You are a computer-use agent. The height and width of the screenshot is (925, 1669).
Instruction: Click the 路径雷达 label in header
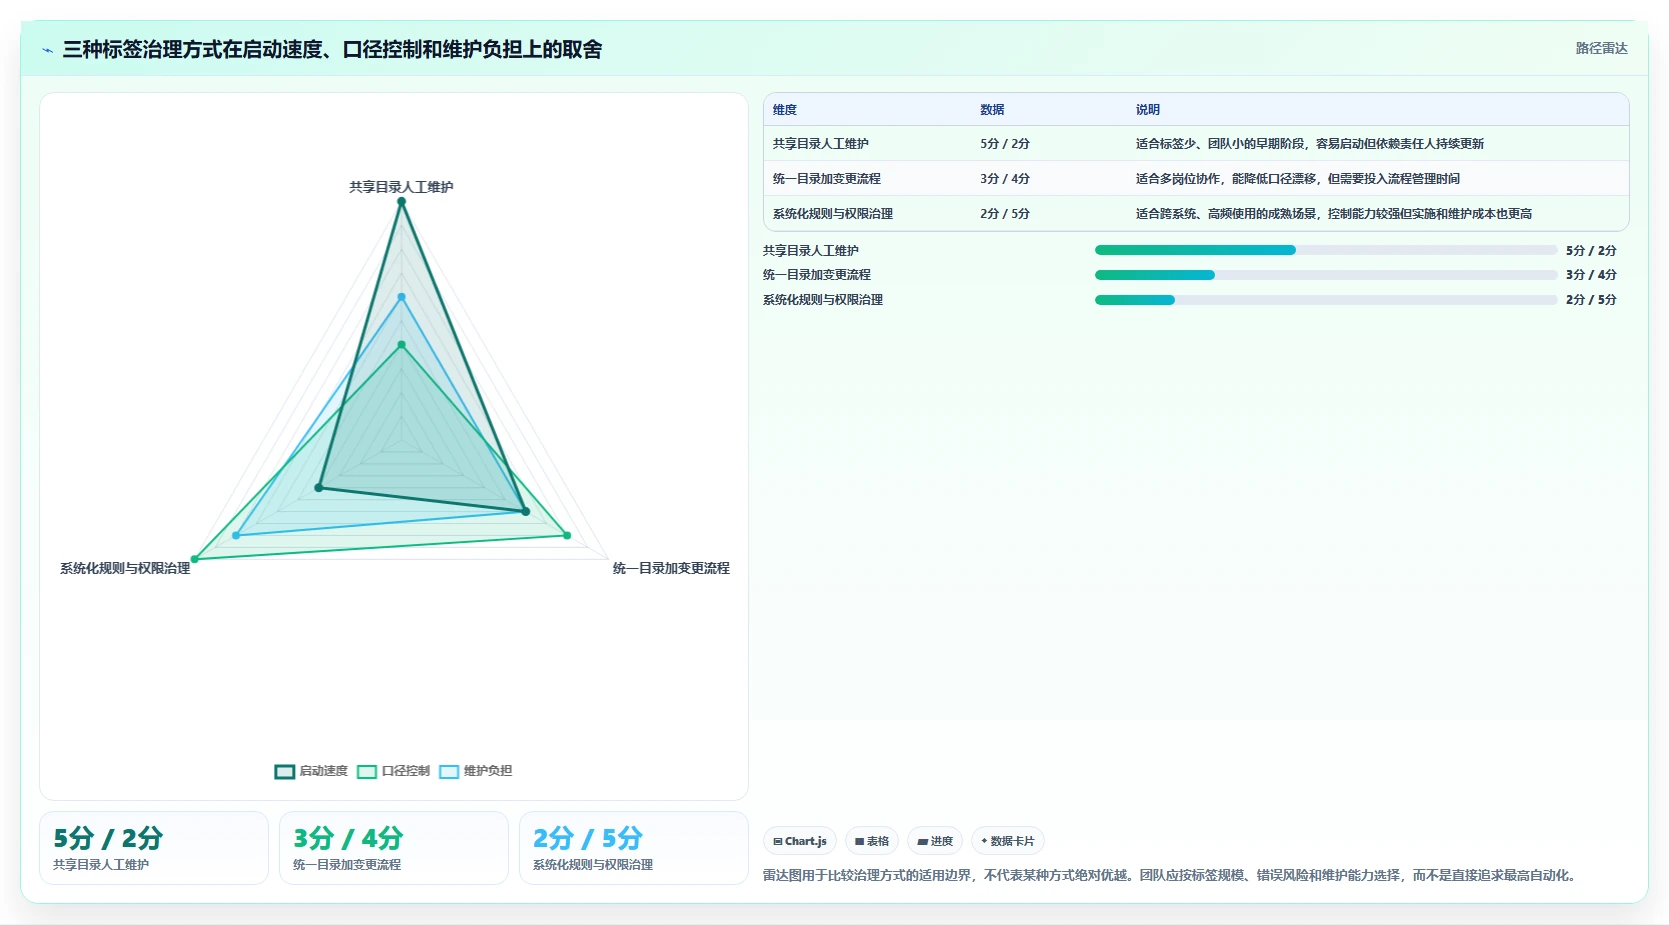(1601, 48)
